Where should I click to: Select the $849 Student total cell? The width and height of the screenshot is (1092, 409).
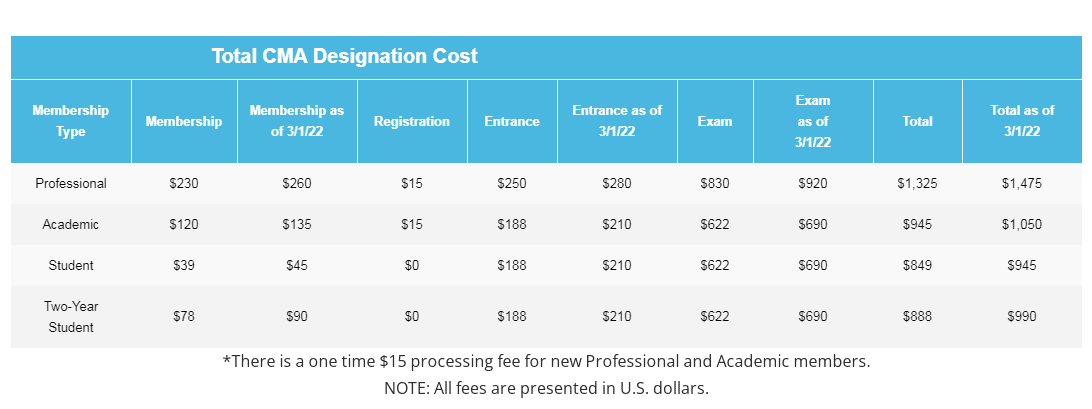click(917, 265)
